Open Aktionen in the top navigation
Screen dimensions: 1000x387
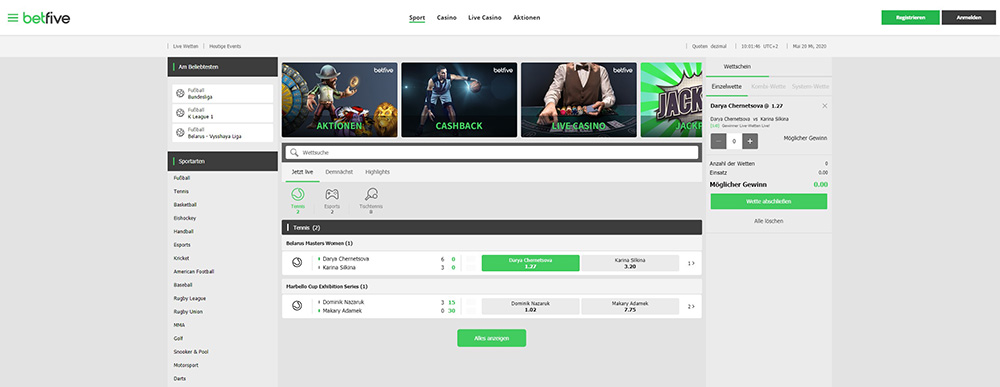point(527,18)
